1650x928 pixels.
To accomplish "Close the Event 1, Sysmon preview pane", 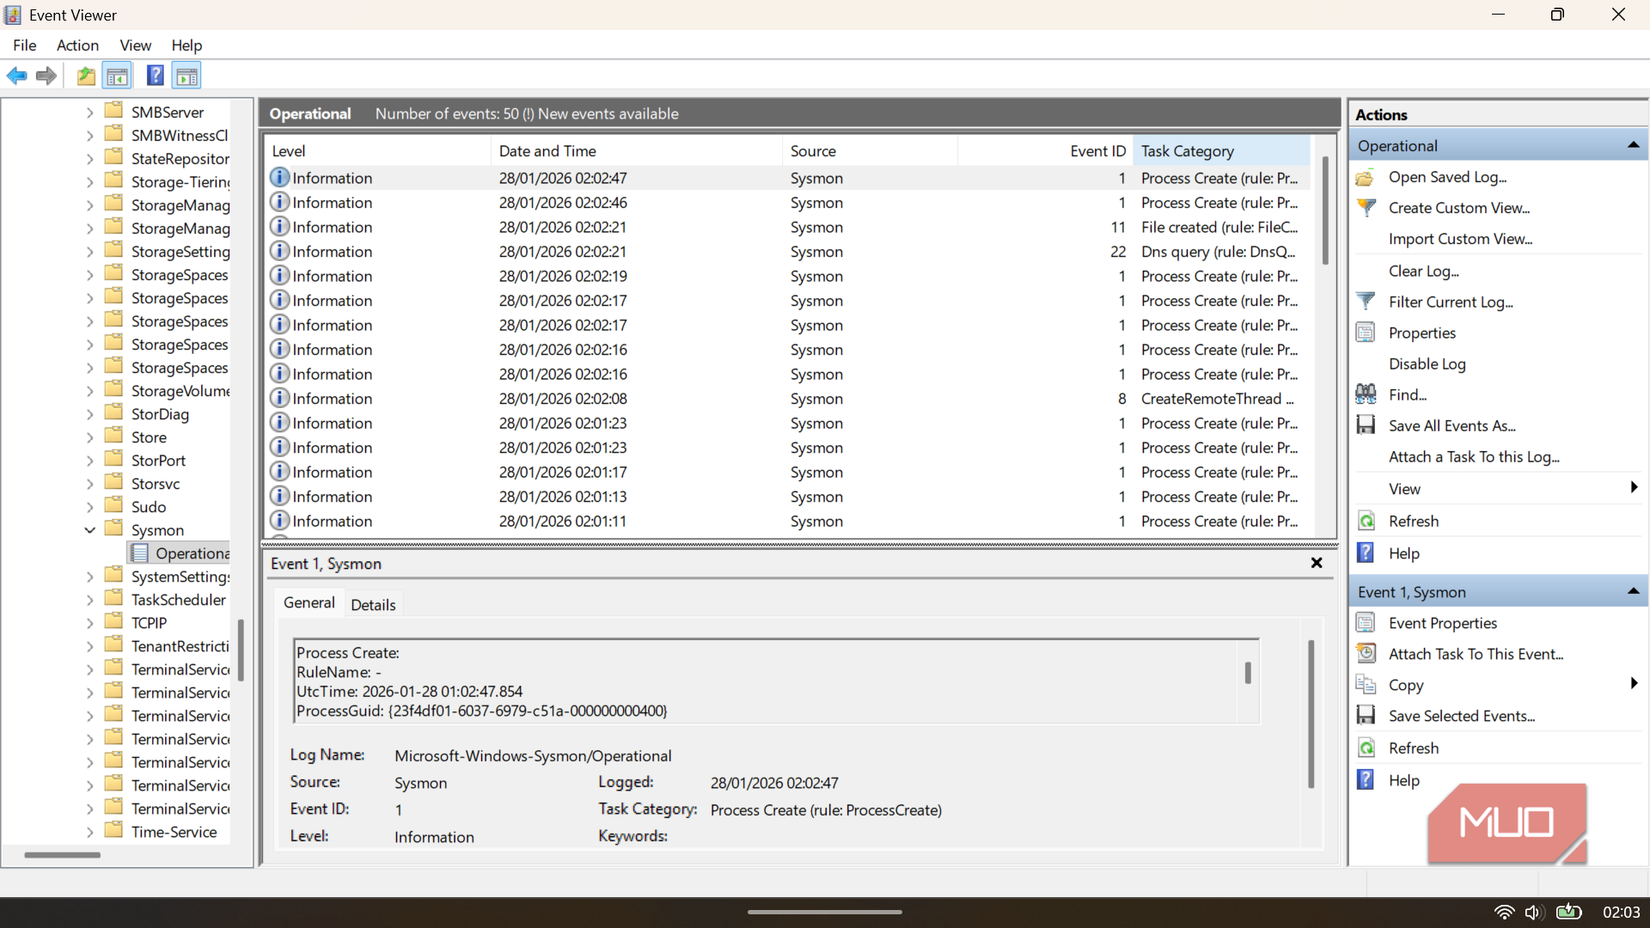I will coord(1316,564).
